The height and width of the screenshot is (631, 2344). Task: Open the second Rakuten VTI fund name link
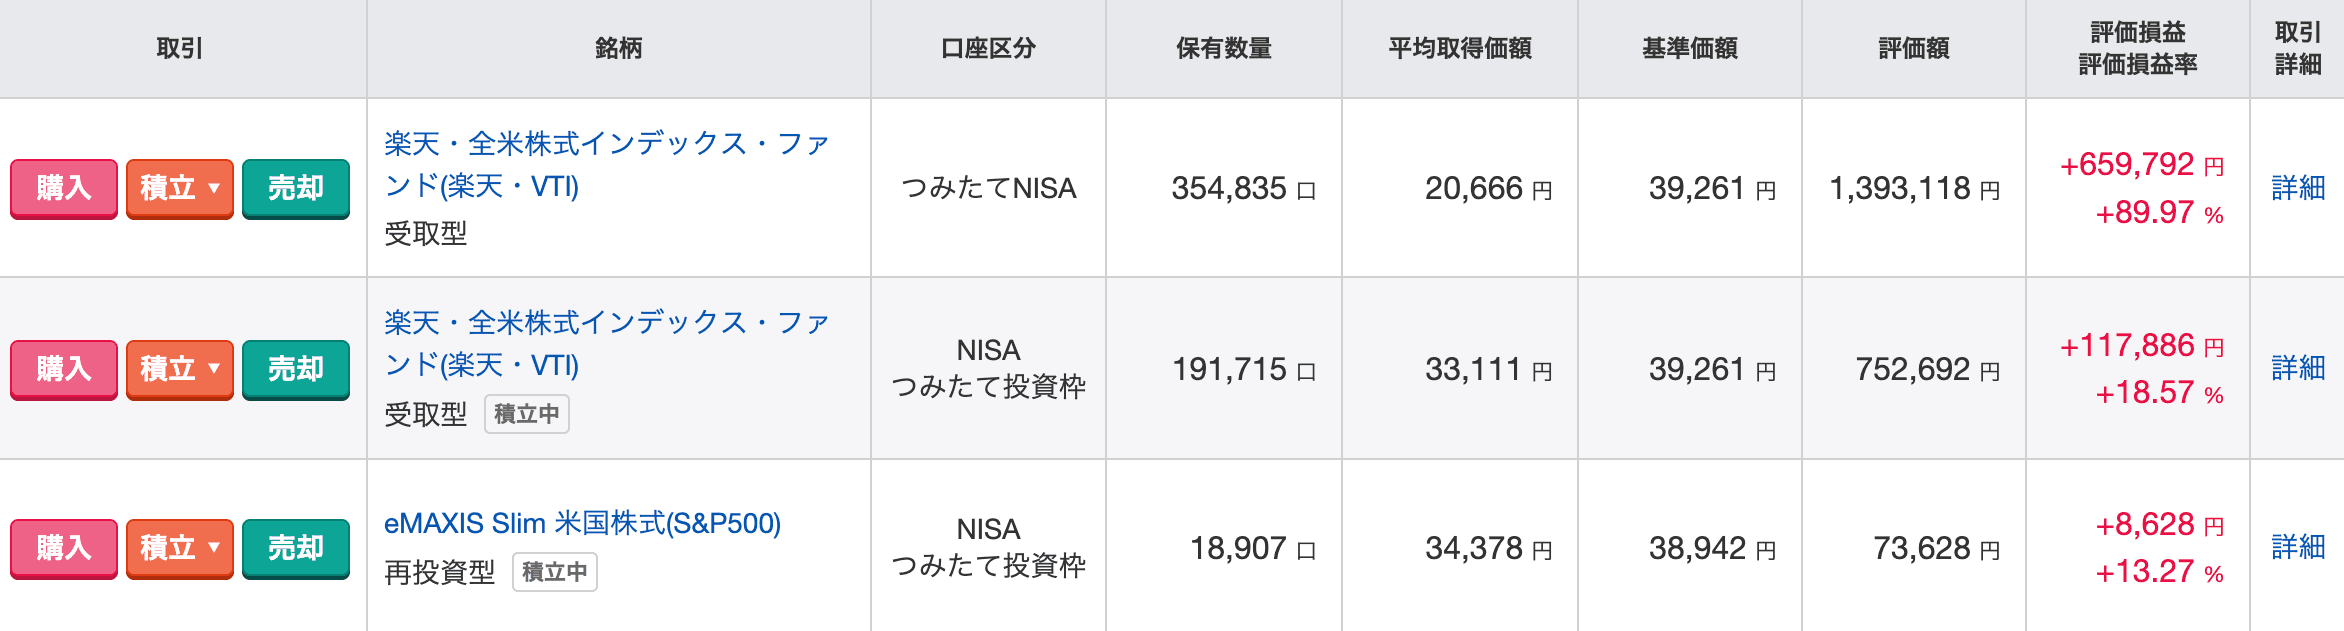pyautogui.click(x=608, y=346)
